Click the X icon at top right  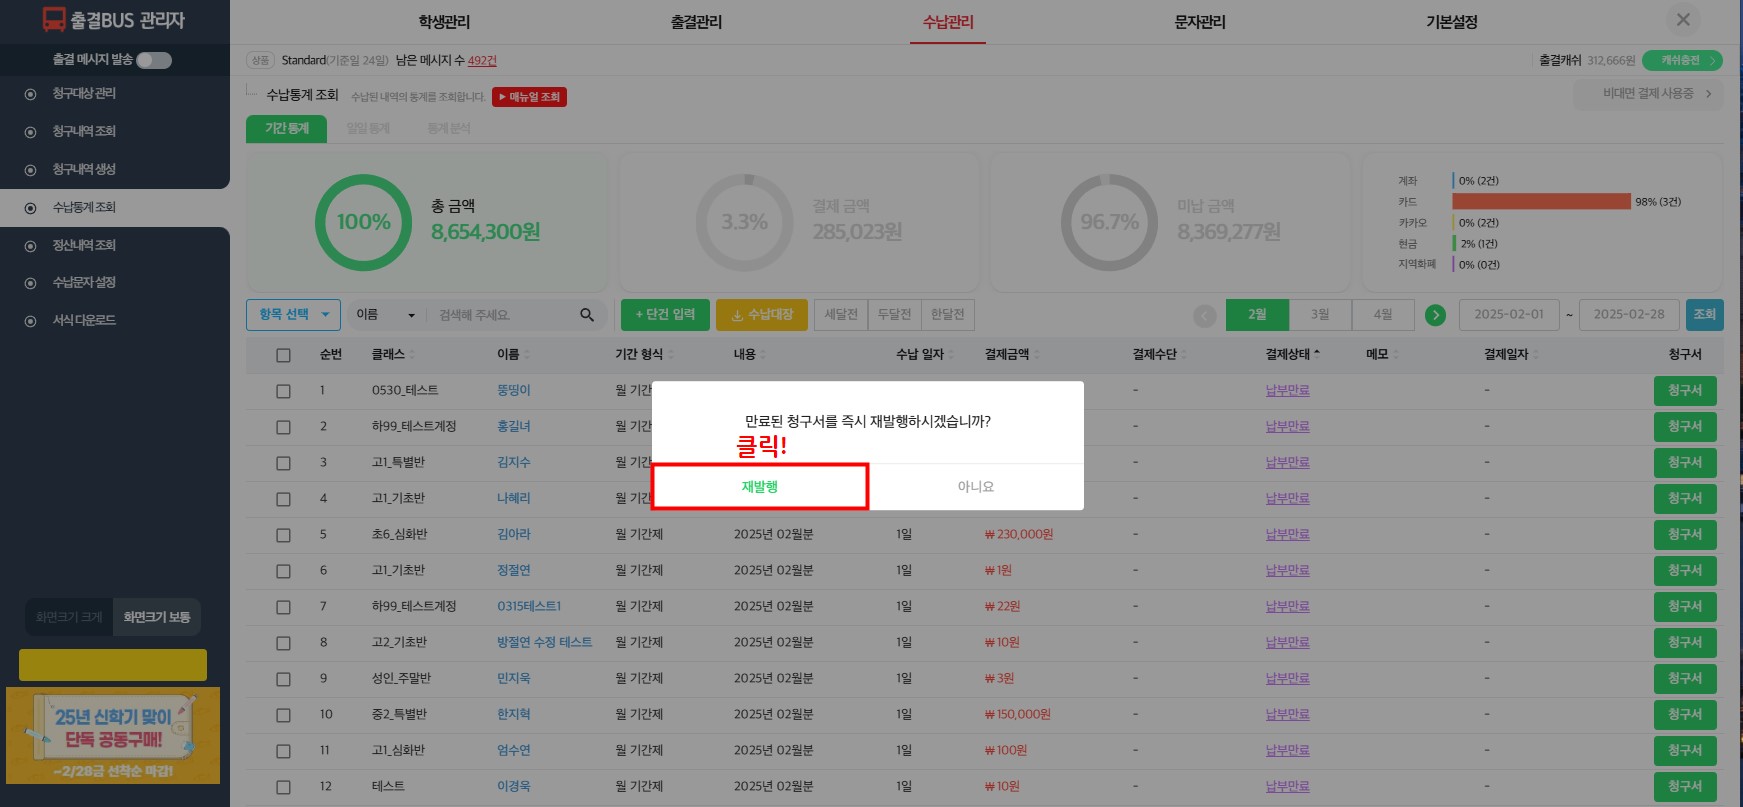click(x=1683, y=20)
